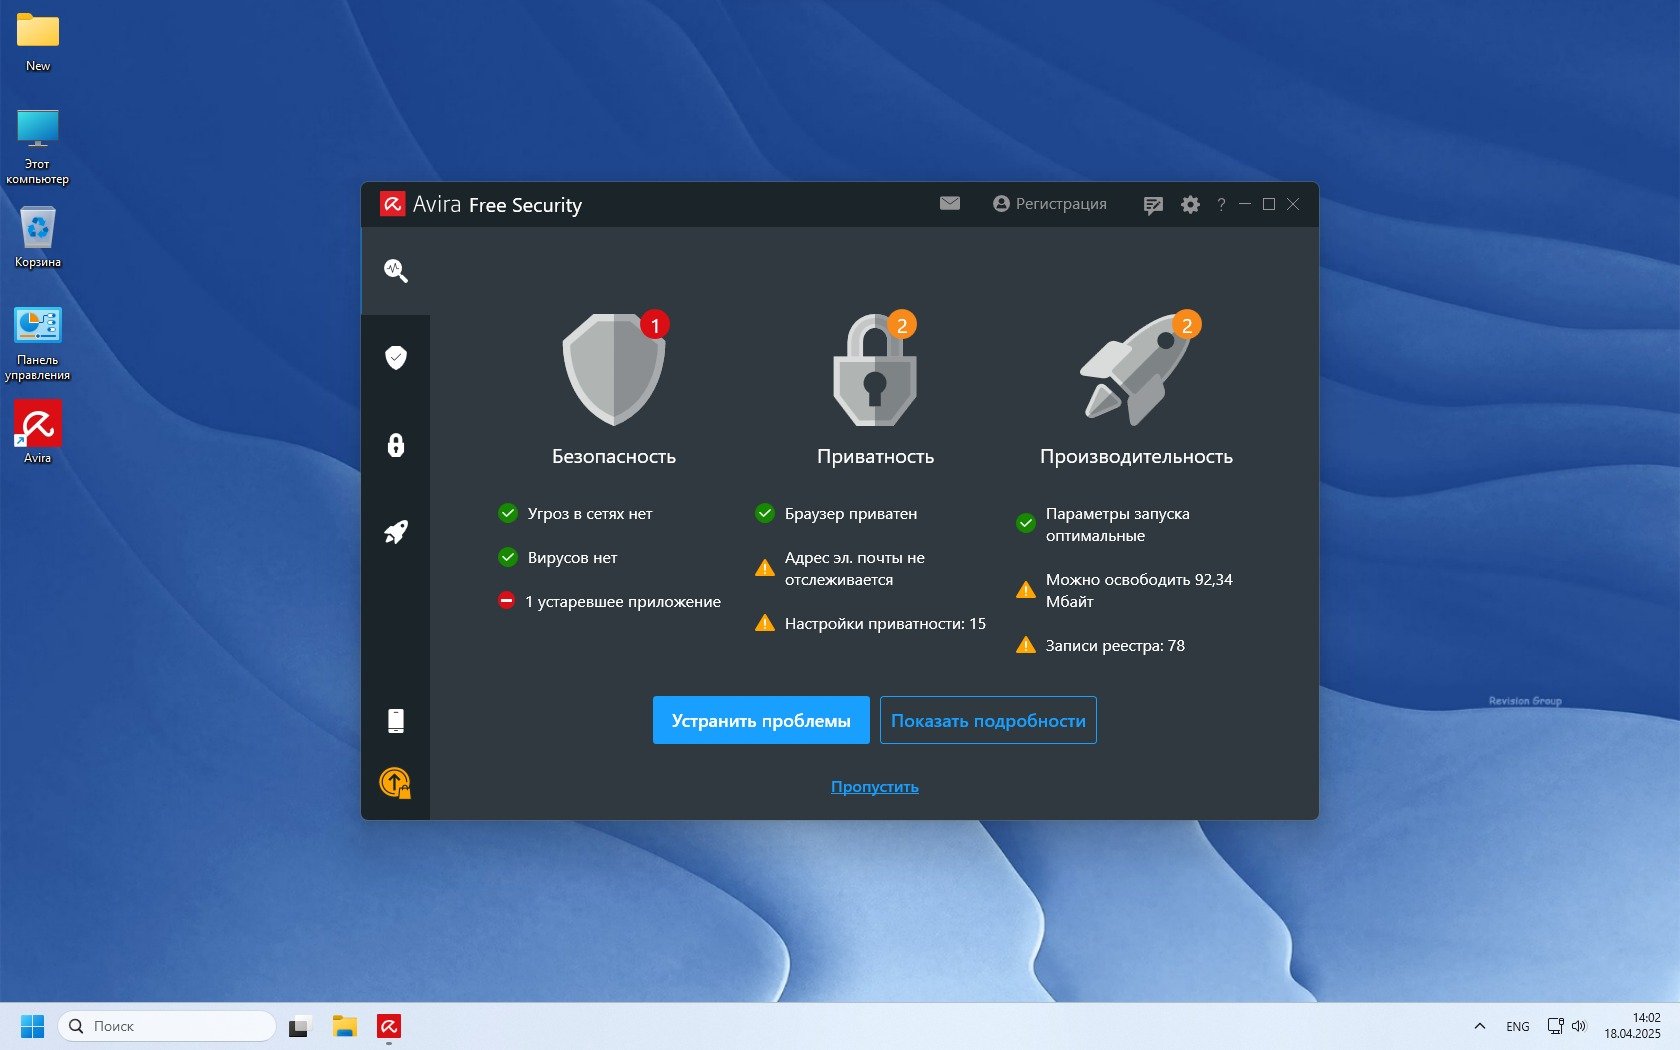This screenshot has width=1680, height=1050.
Task: Click the Устранить проблемы button
Action: [761, 720]
